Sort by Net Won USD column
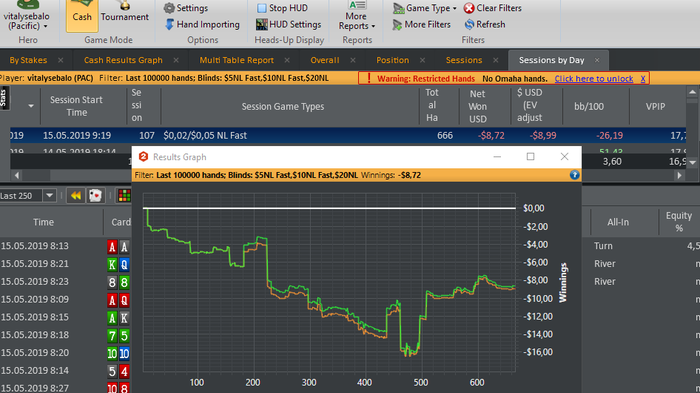 coord(477,106)
